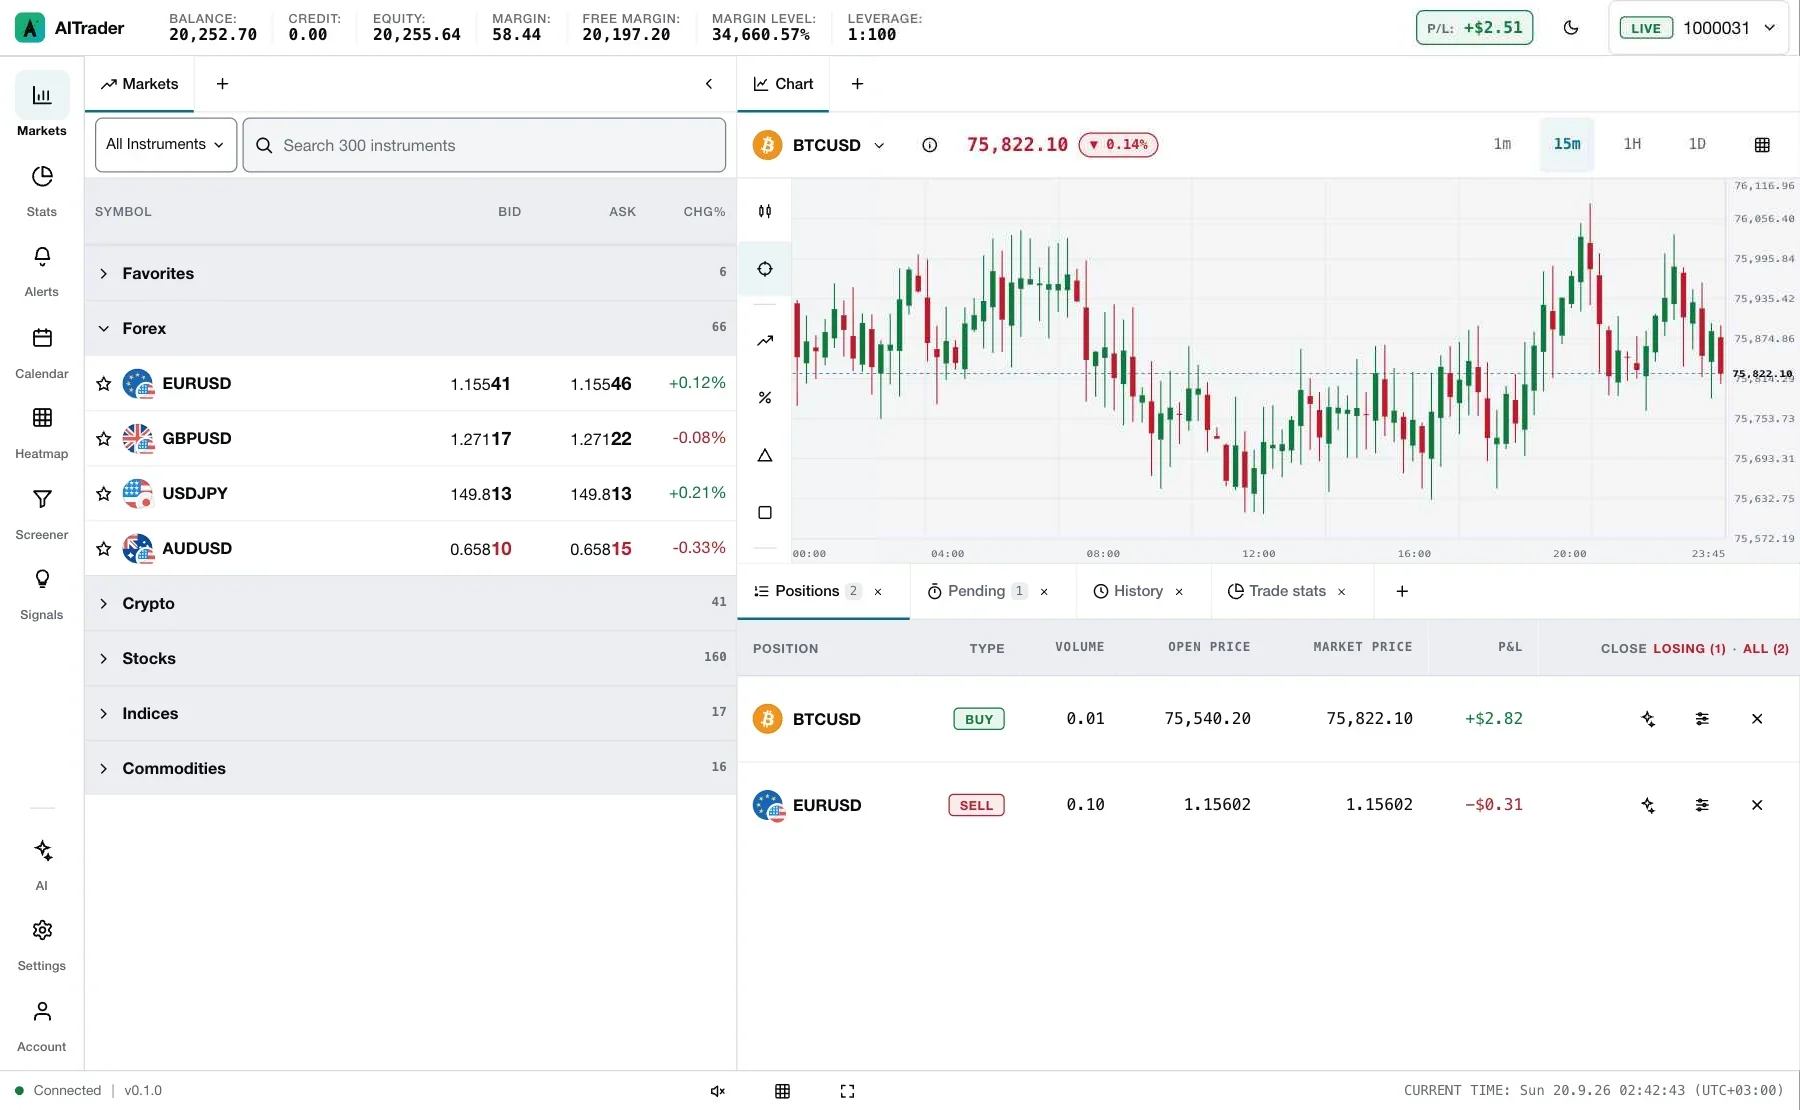Image resolution: width=1800 pixels, height=1110 pixels.
Task: Favorite EURUSD with the star
Action: pyautogui.click(x=103, y=384)
